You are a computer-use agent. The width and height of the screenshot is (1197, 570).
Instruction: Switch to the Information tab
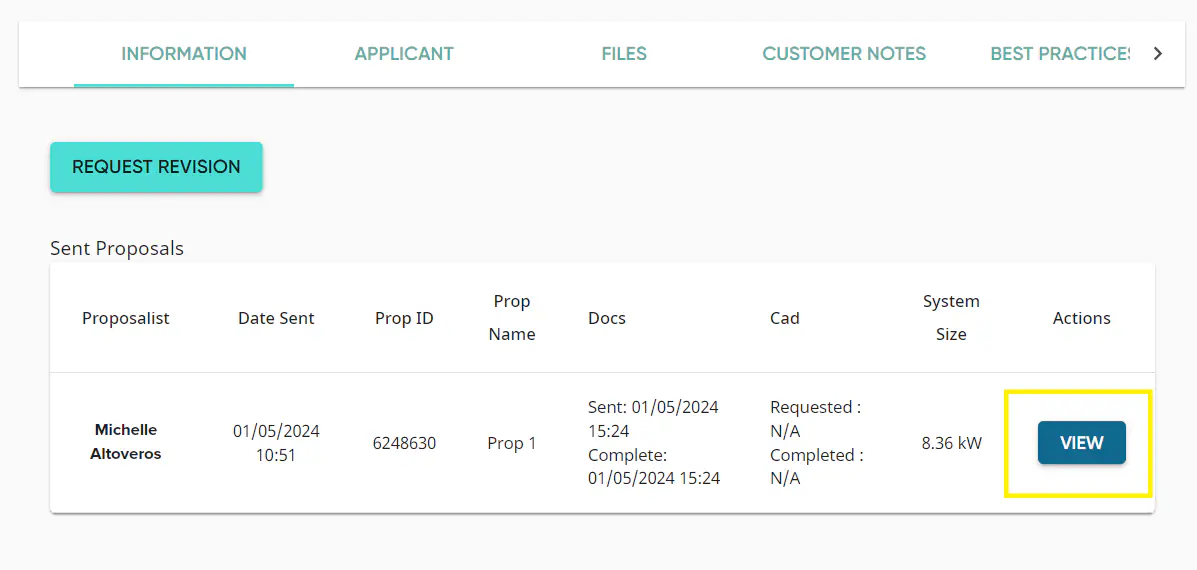point(184,54)
